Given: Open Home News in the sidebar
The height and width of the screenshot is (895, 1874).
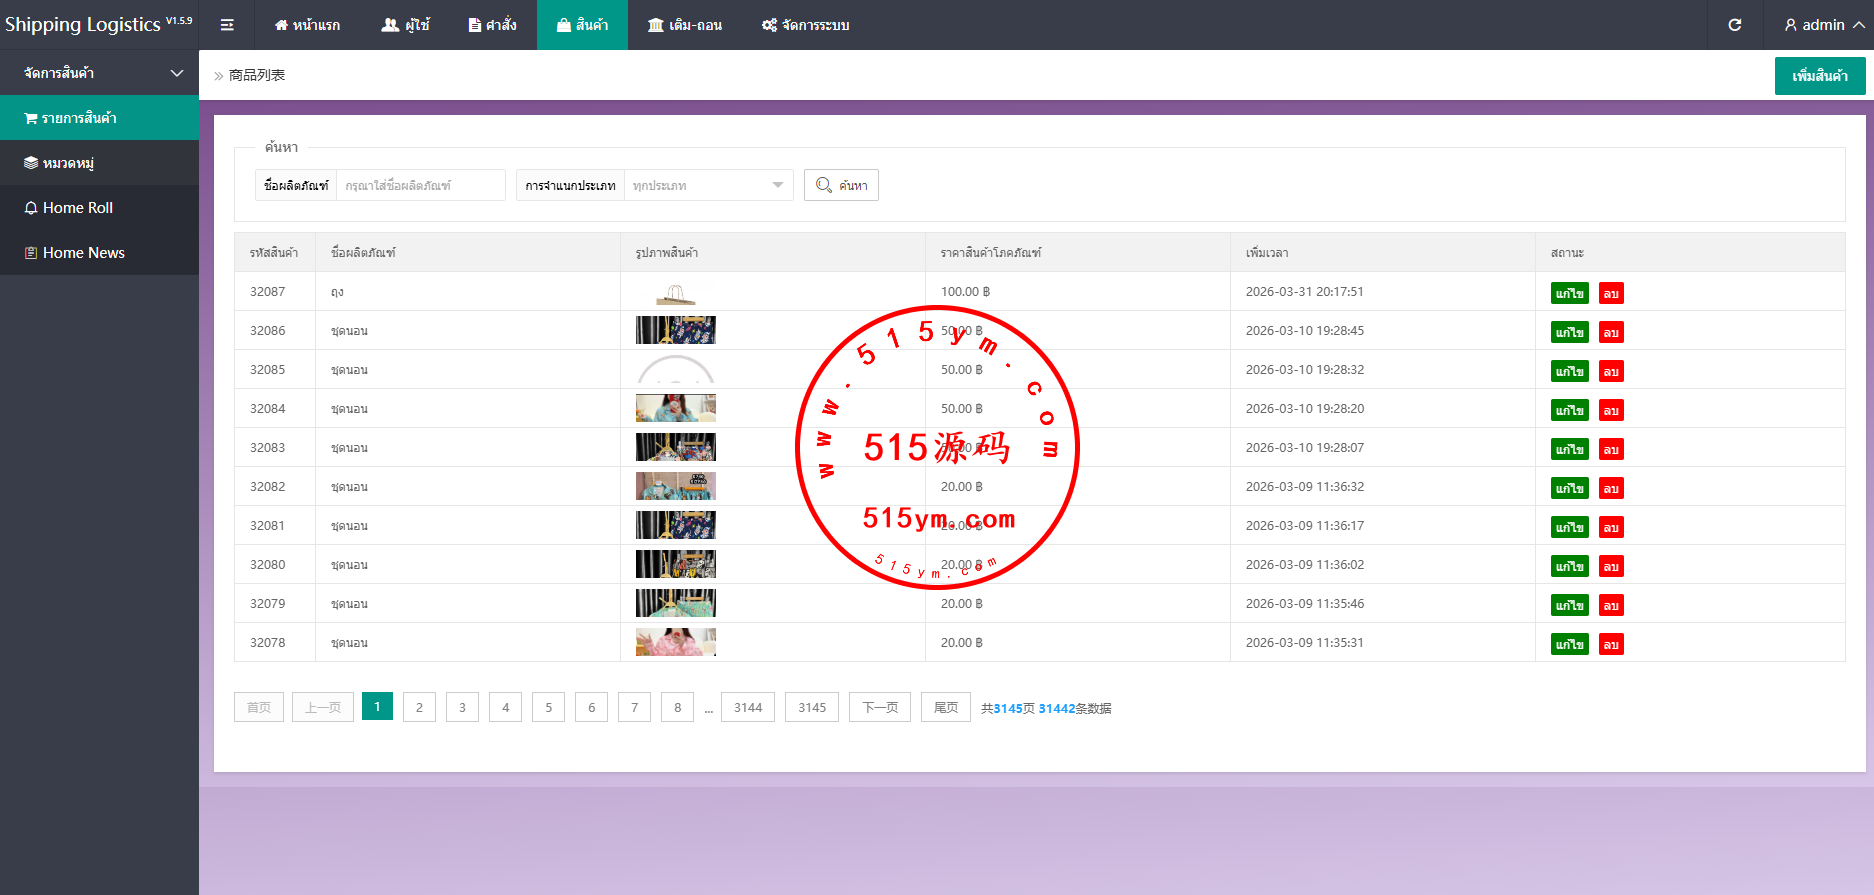Looking at the screenshot, I should click(83, 253).
